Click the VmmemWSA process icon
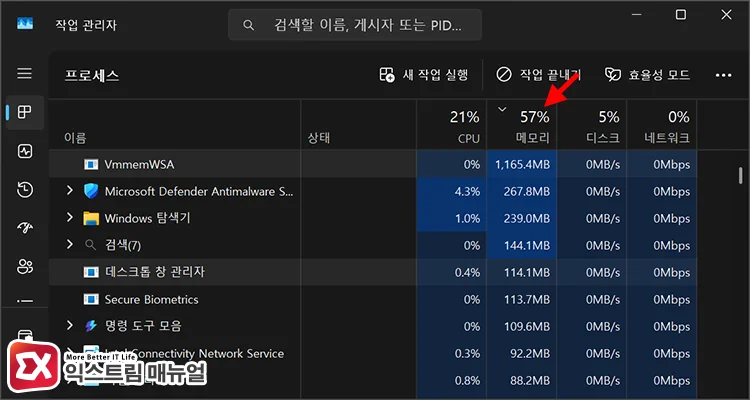750x400 pixels. pyautogui.click(x=91, y=165)
